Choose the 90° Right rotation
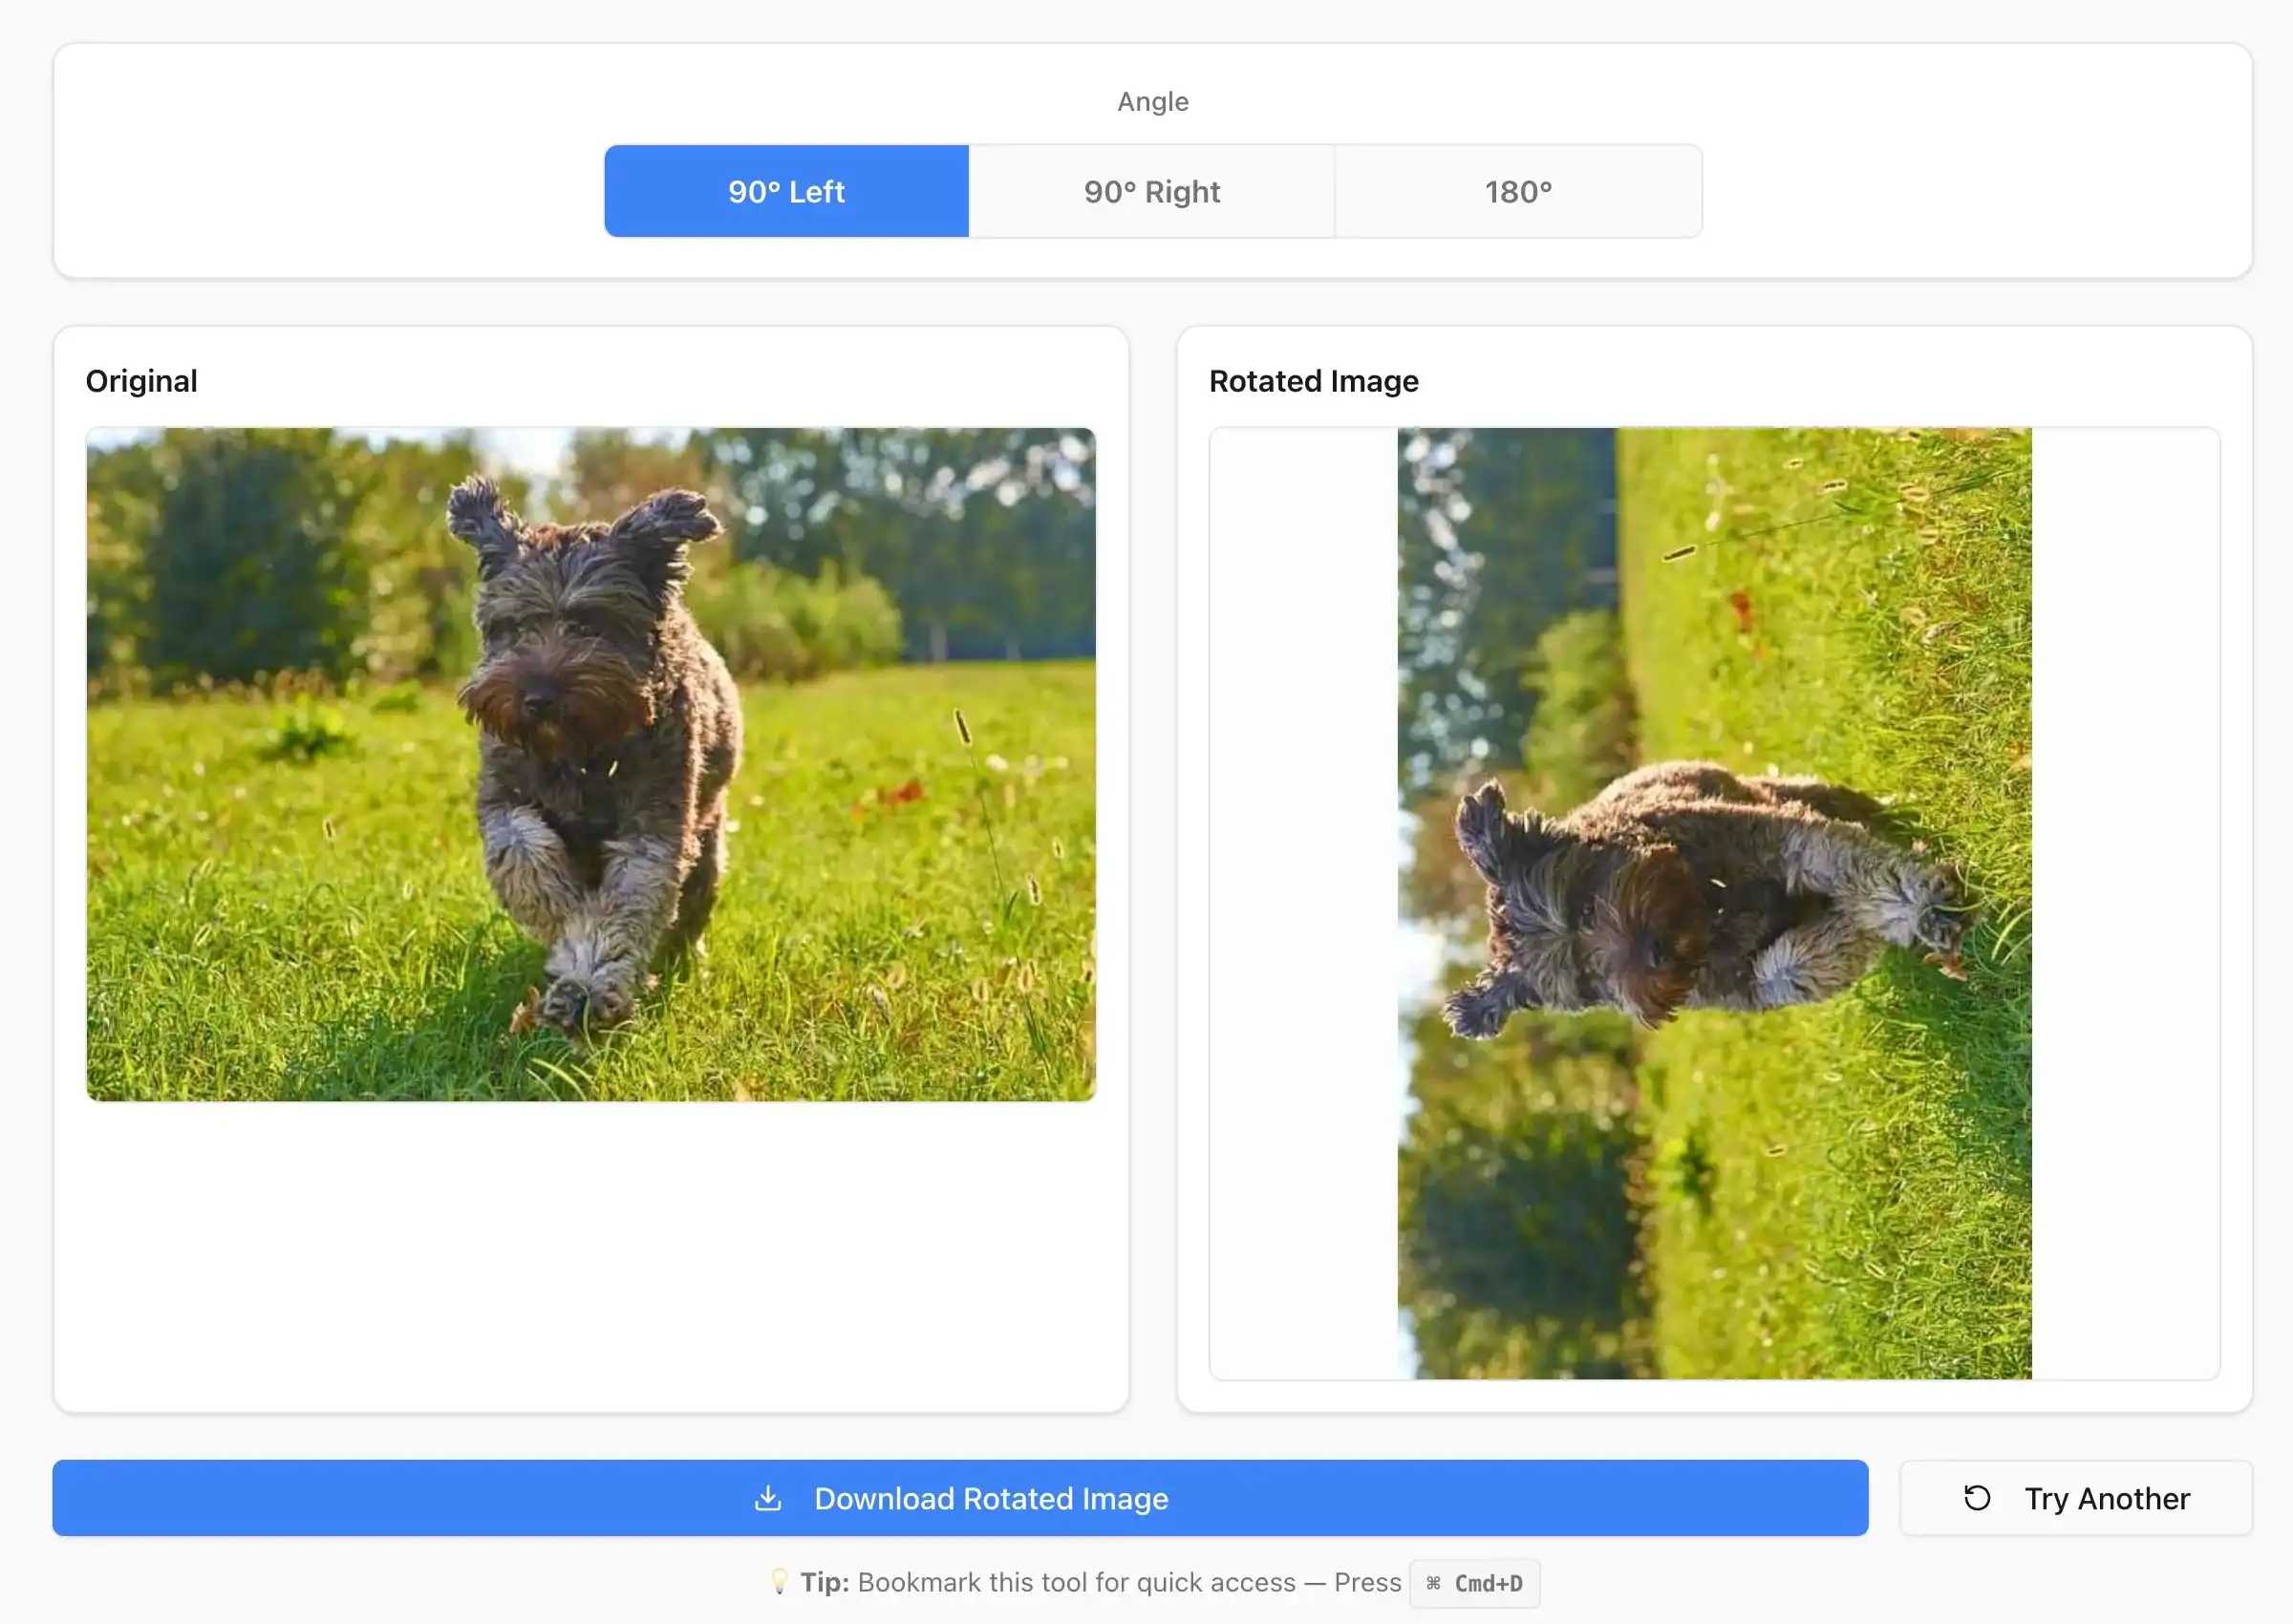This screenshot has width=2293, height=1624. 1152,191
